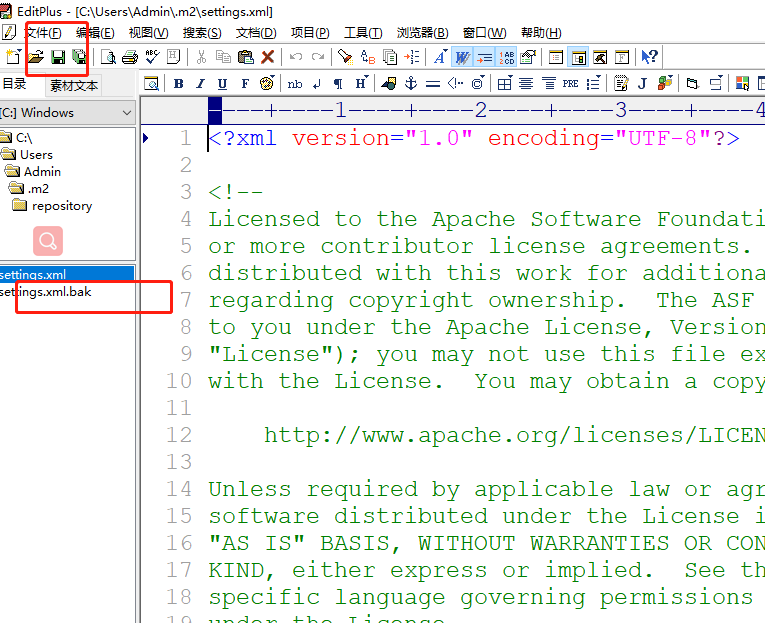Screen dimensions: 765x623
Task: Open Print Preview from the toolbar
Action: click(x=108, y=57)
